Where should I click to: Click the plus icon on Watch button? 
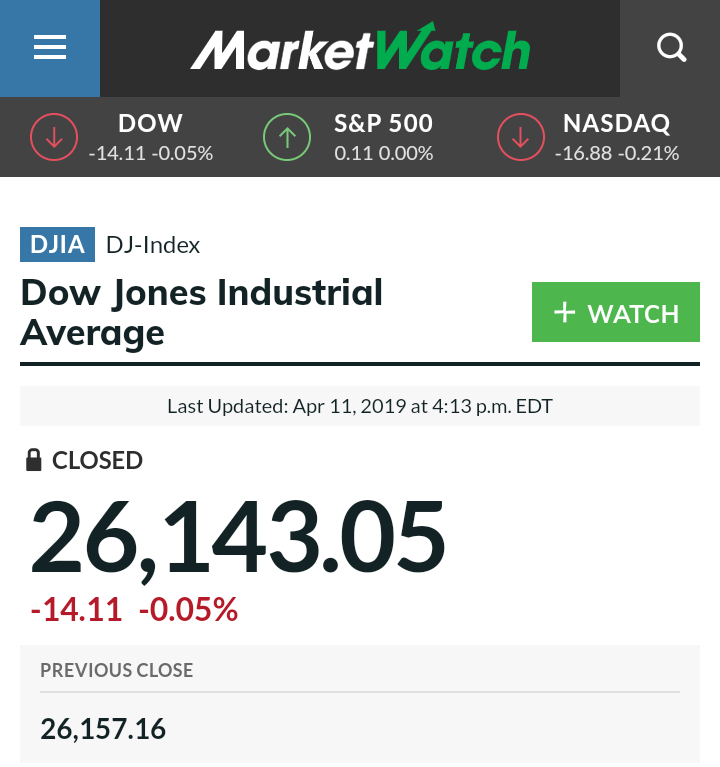pyautogui.click(x=564, y=313)
